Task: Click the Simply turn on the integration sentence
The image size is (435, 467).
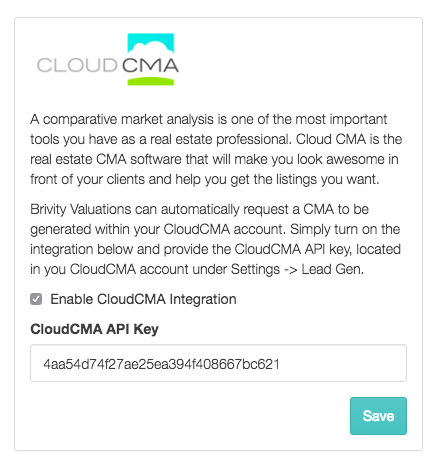Action: [x=215, y=249]
